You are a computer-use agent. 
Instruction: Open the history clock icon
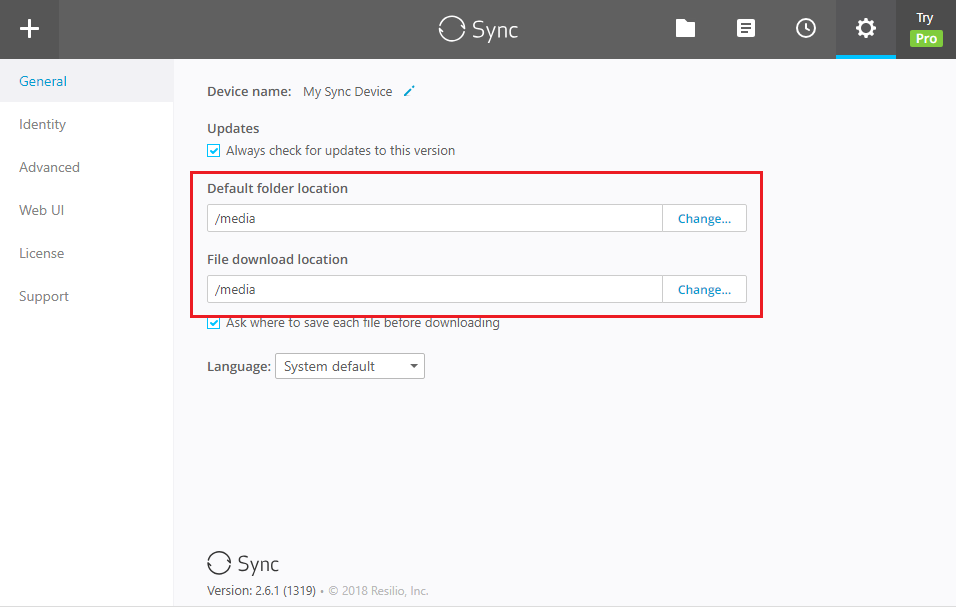[806, 29]
